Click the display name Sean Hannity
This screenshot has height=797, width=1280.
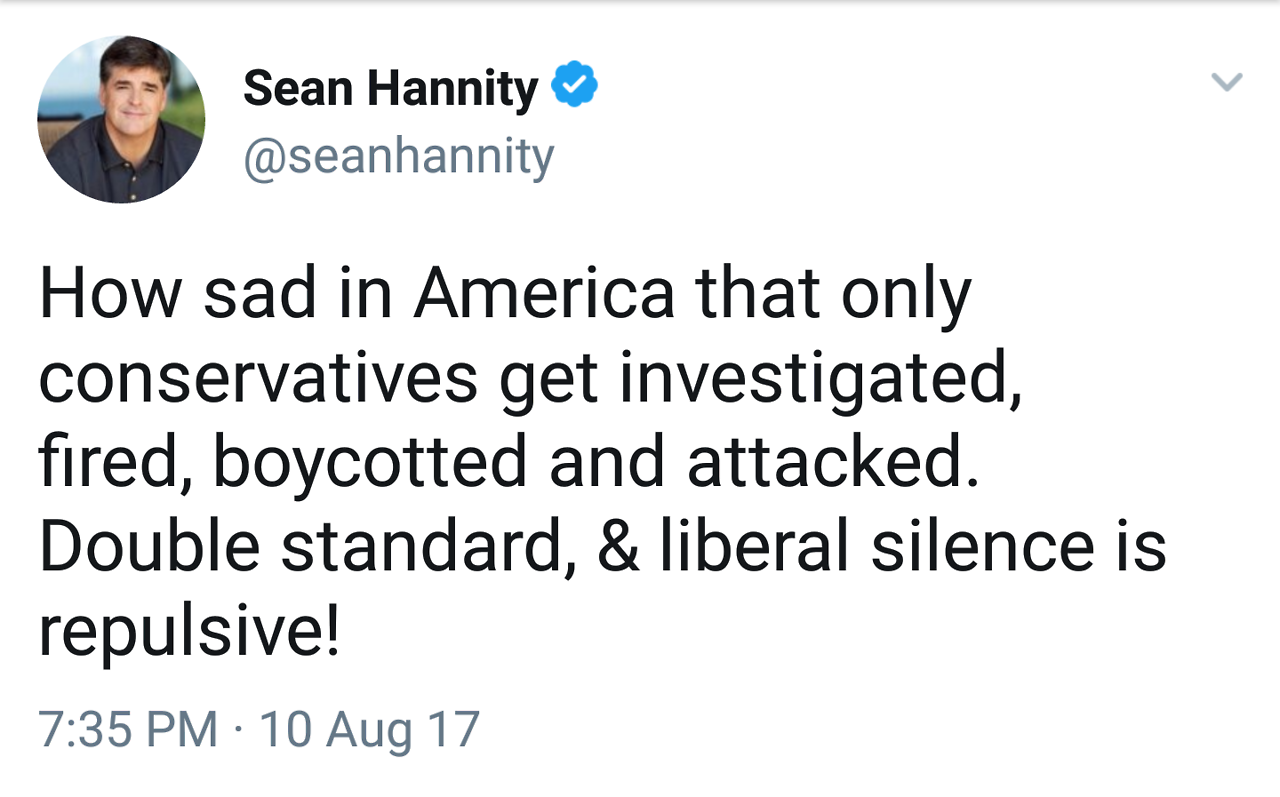390,88
